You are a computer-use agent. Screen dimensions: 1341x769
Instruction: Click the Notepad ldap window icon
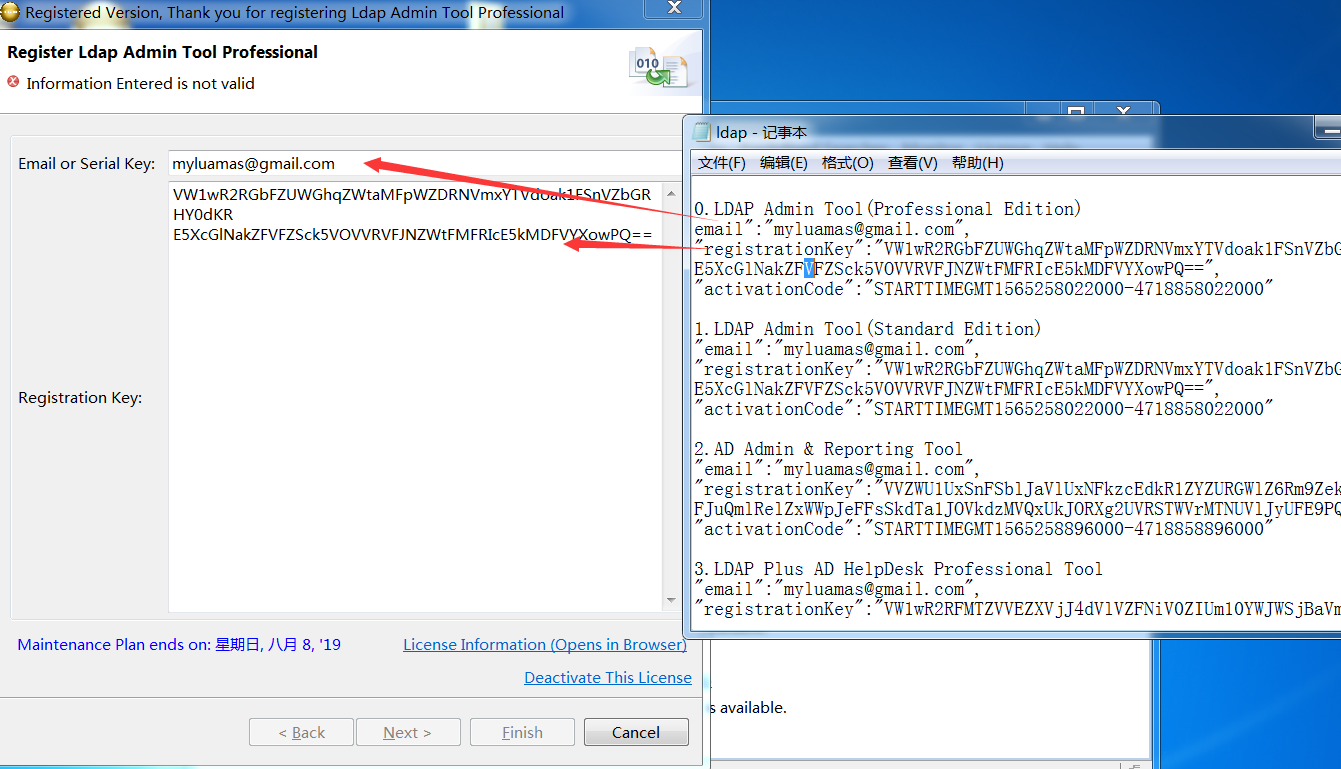[700, 131]
